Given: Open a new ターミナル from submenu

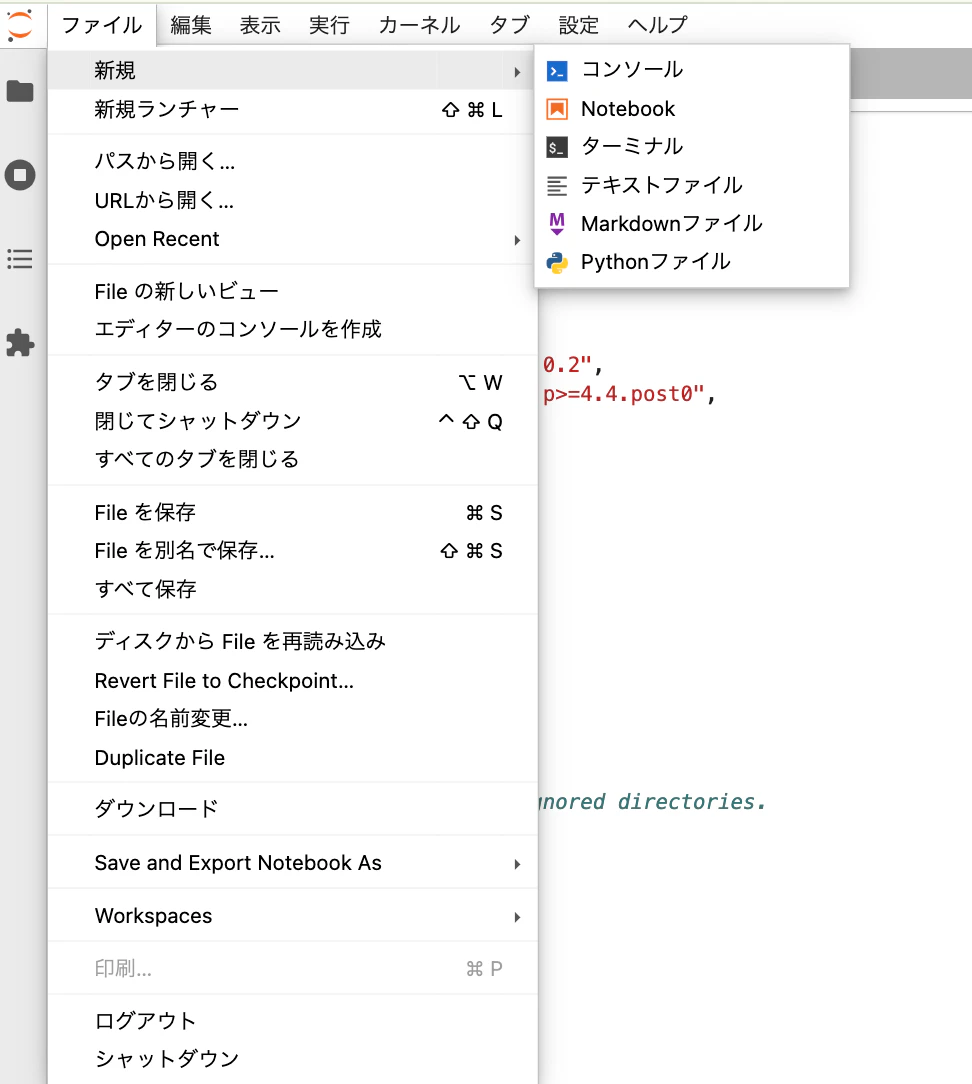Looking at the screenshot, I should coord(691,147).
